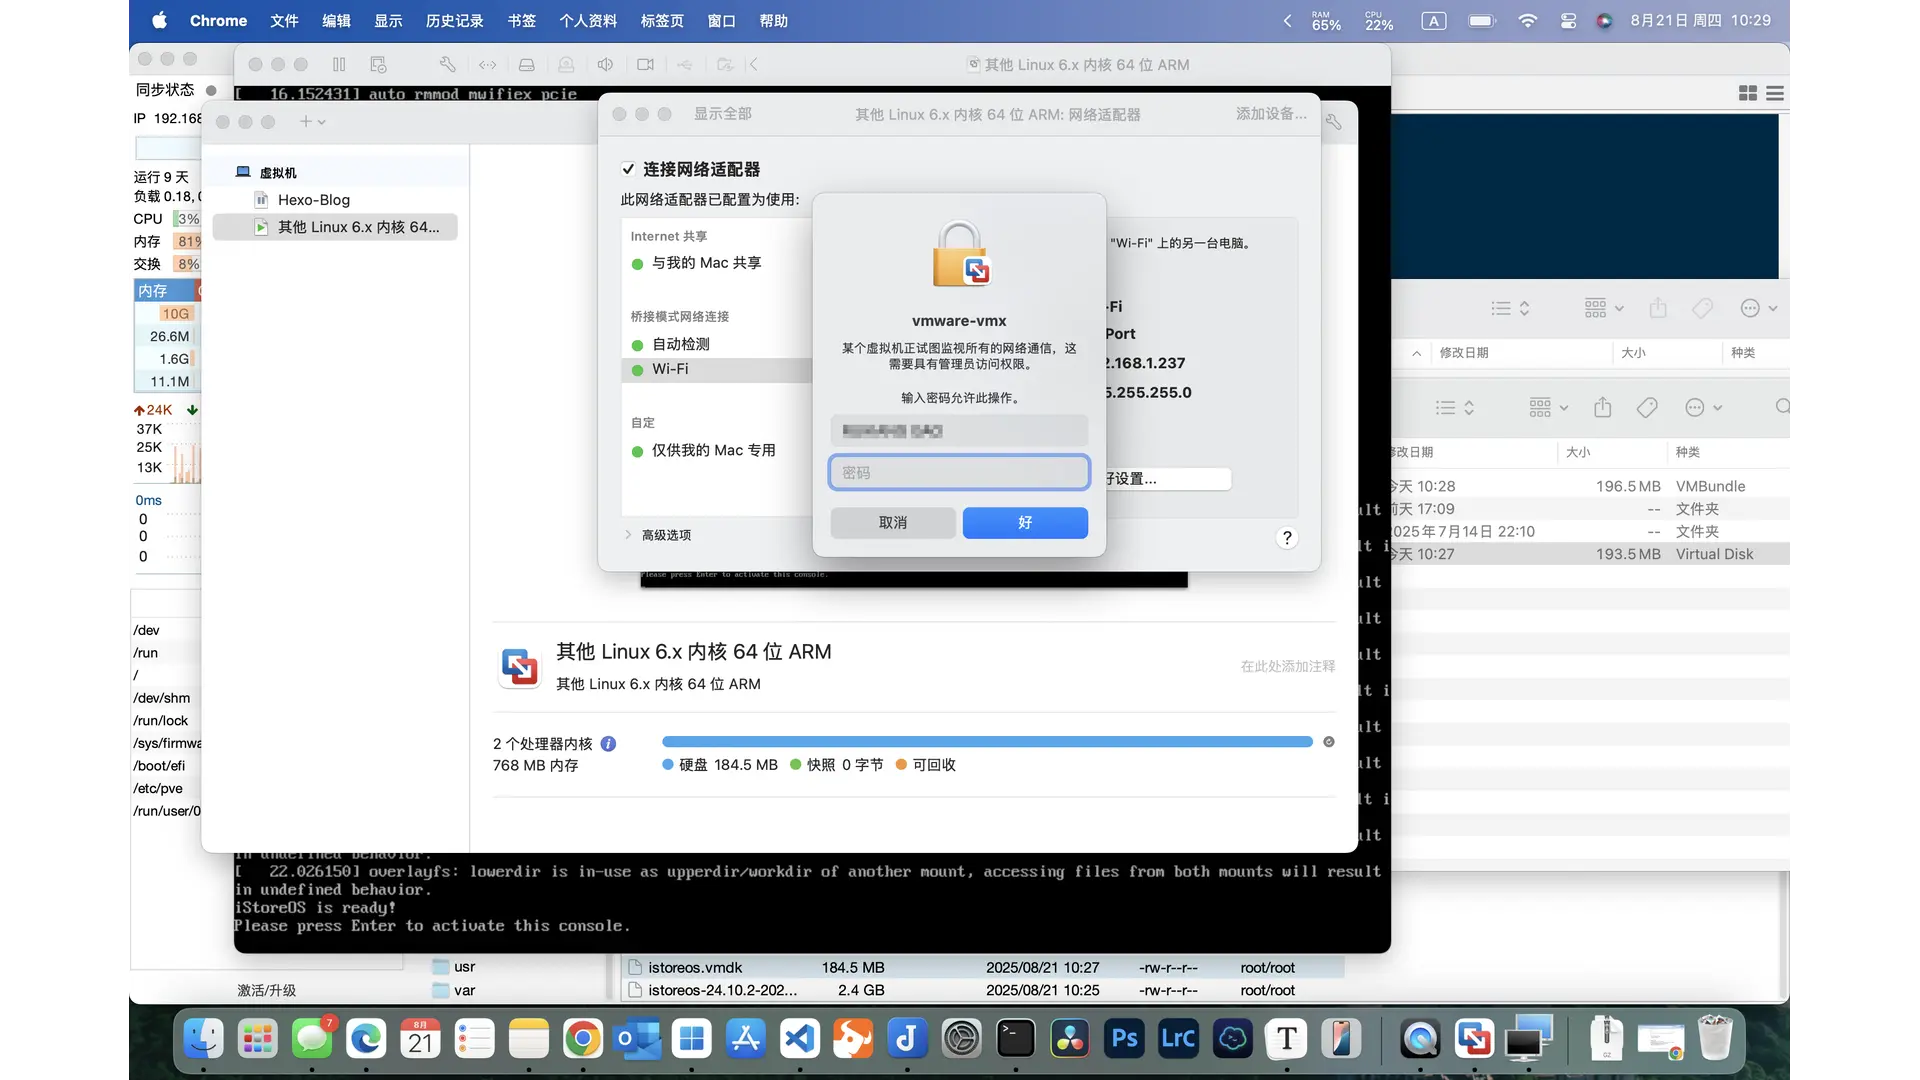This screenshot has height=1080, width=1920.
Task: Click the help question mark button
Action: (x=1287, y=538)
